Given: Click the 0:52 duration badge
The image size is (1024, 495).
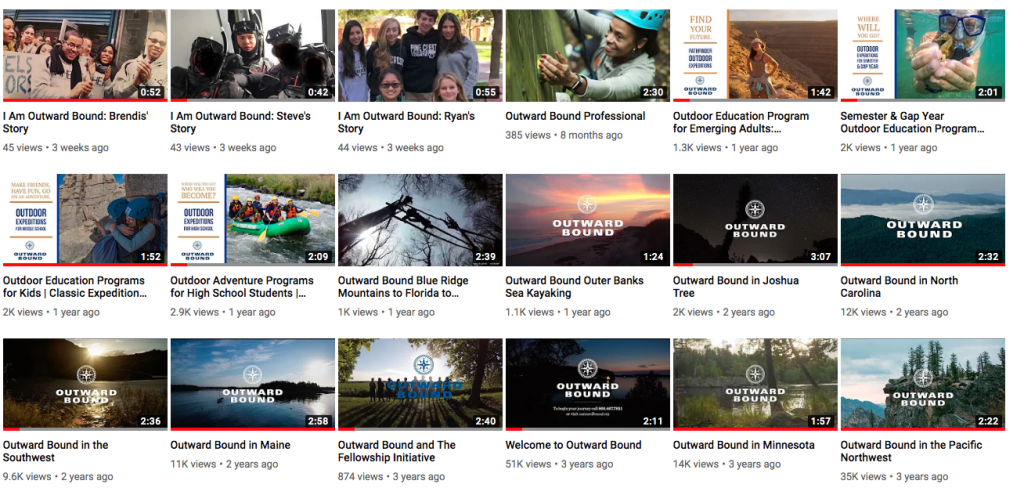Looking at the screenshot, I should (x=150, y=92).
